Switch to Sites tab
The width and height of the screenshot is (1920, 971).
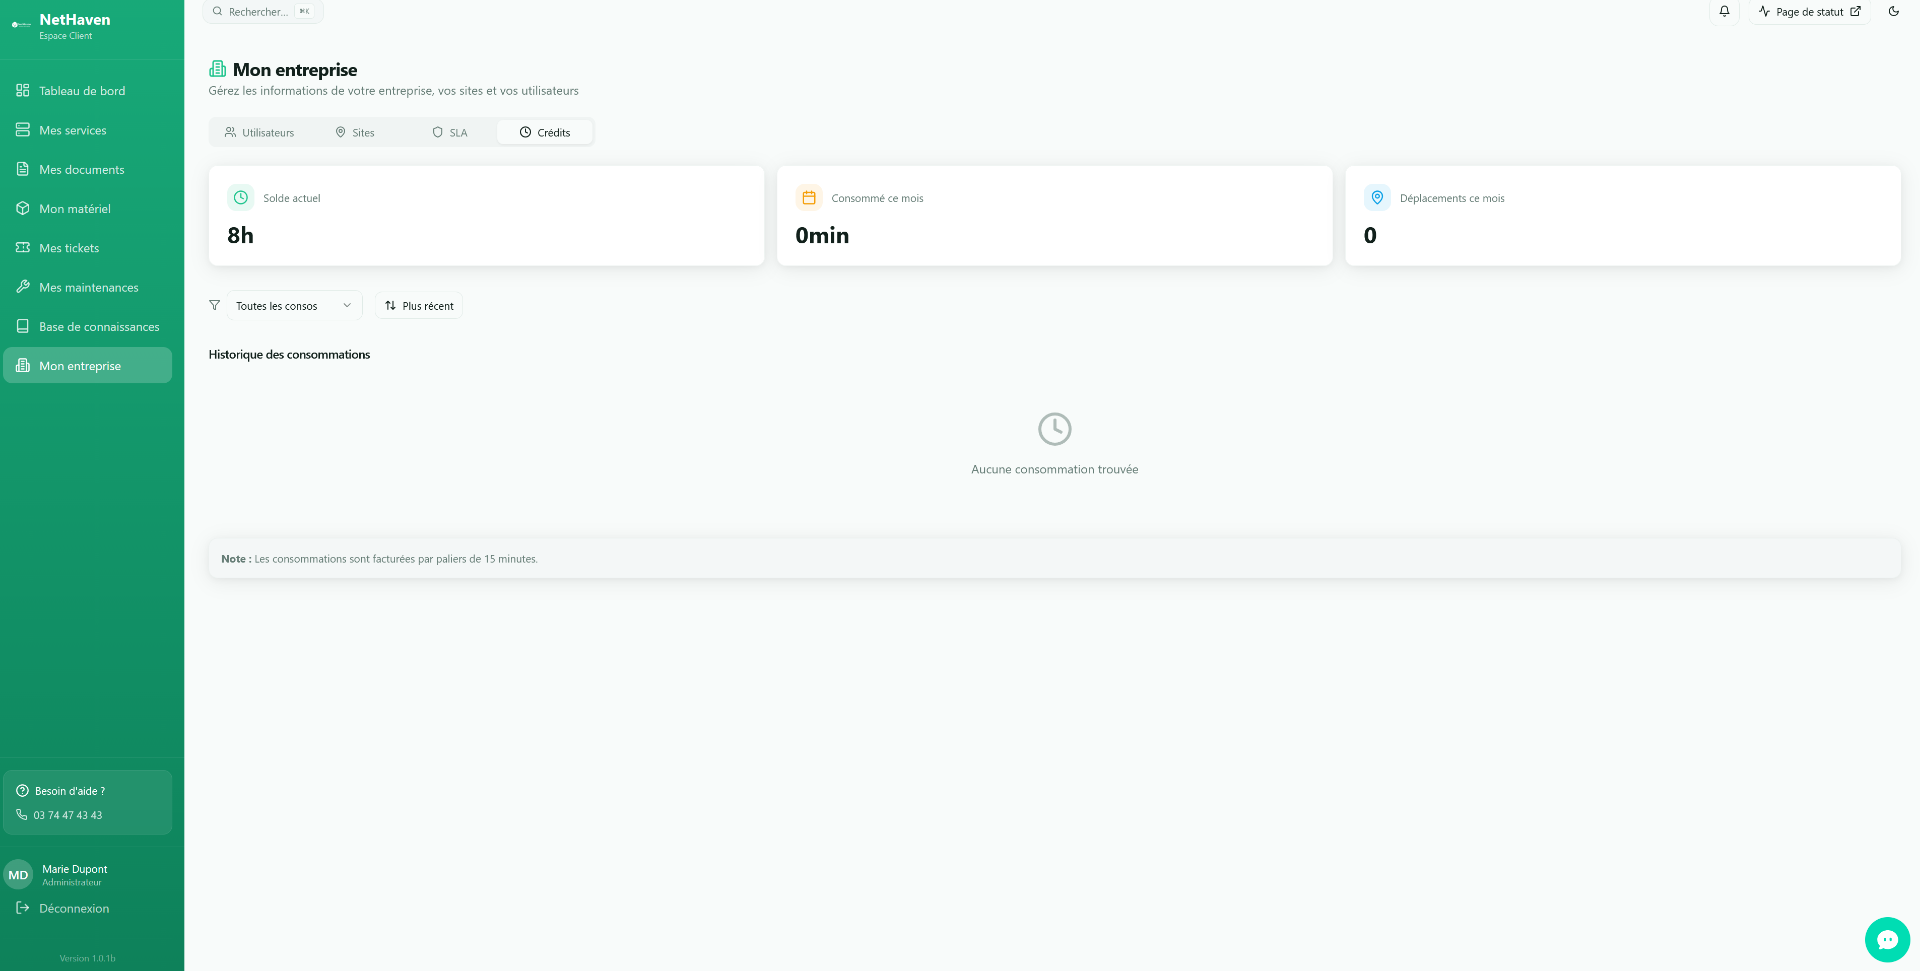355,132
